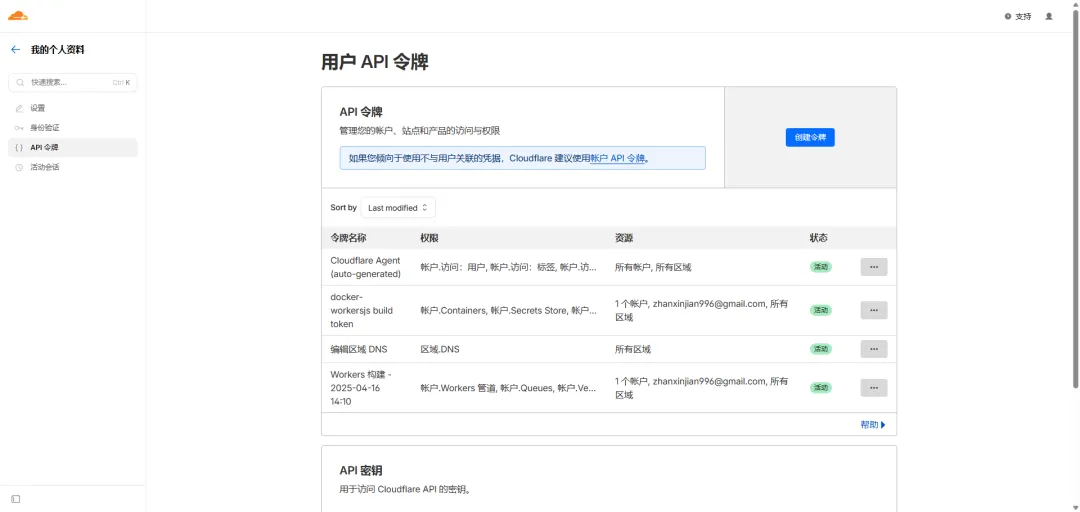Open the Sort by Last modified dropdown

398,207
